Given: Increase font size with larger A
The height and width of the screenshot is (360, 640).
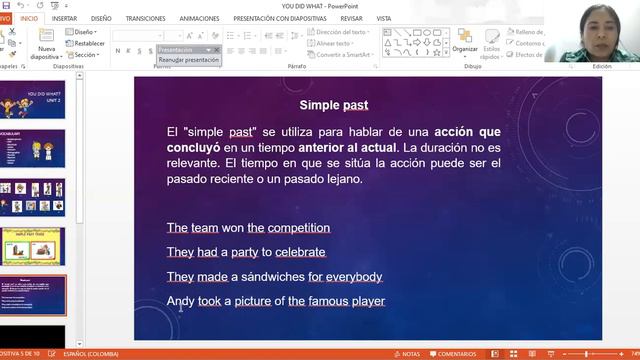Looking at the screenshot, I should click(190, 36).
